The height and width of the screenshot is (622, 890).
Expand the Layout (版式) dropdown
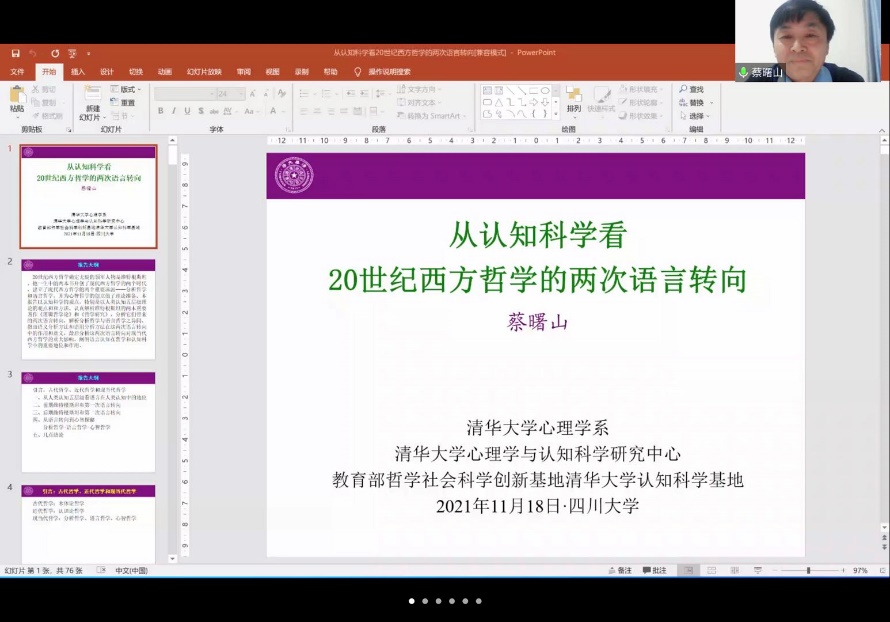(127, 90)
